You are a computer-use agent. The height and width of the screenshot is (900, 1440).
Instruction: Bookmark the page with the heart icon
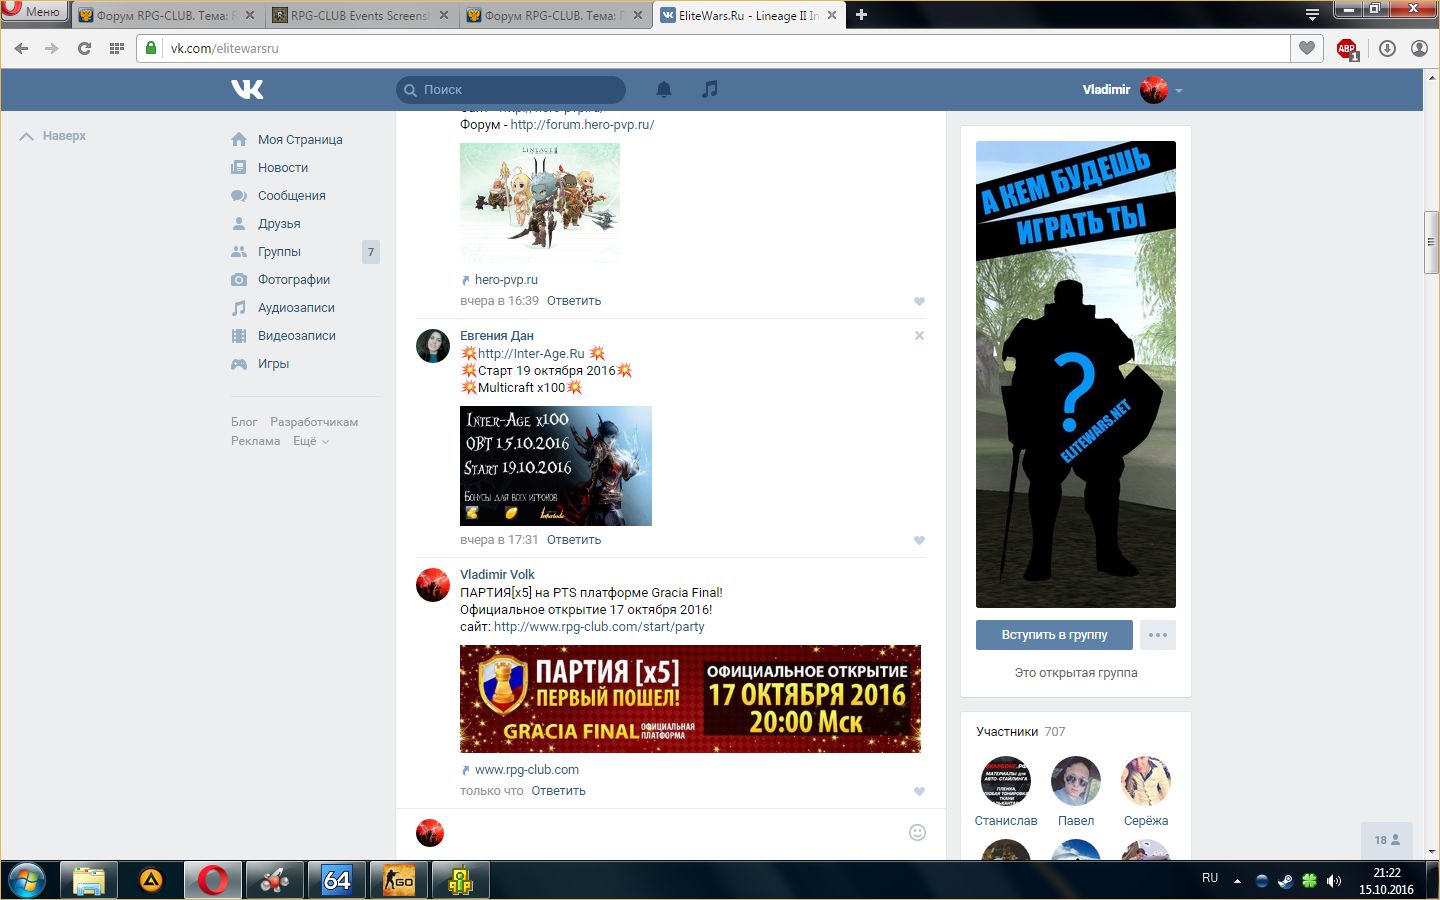1306,48
